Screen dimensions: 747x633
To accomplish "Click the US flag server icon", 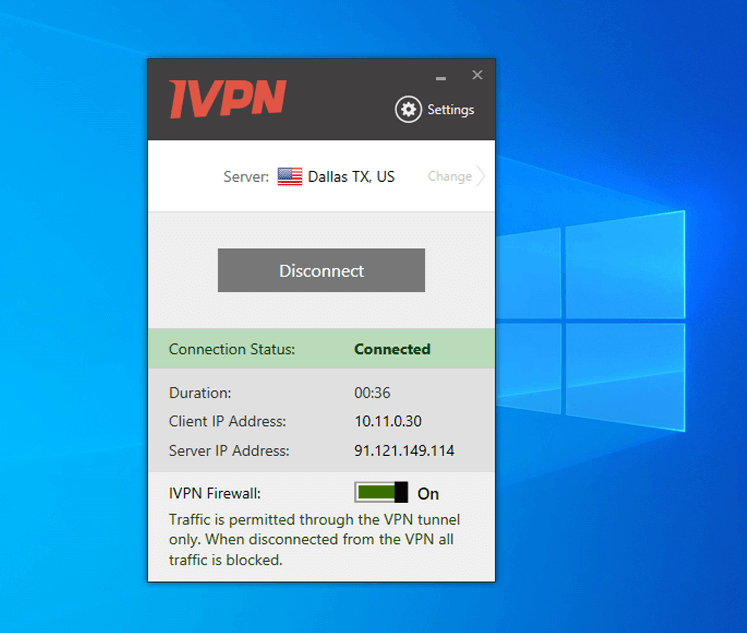I will tap(290, 177).
